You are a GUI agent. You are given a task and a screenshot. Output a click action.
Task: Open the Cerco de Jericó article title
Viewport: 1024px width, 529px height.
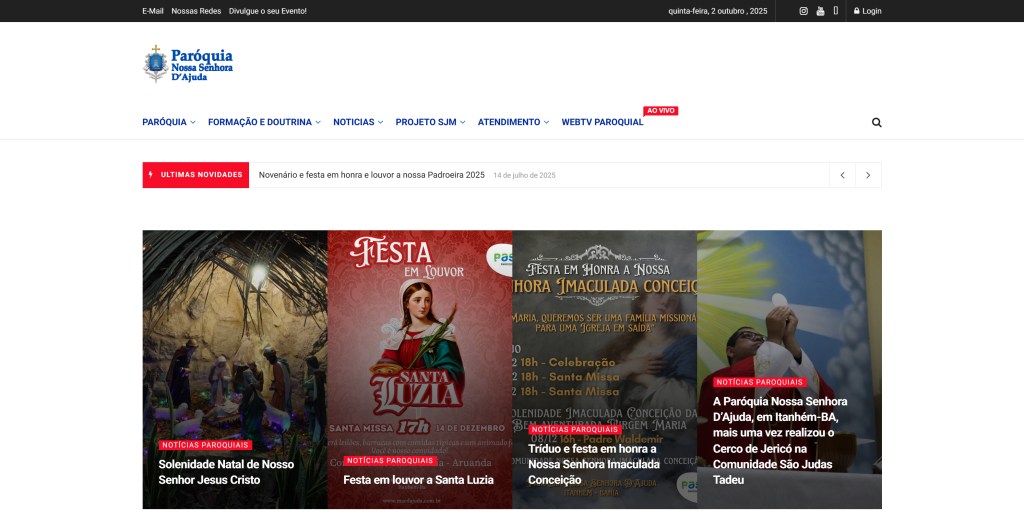click(780, 440)
